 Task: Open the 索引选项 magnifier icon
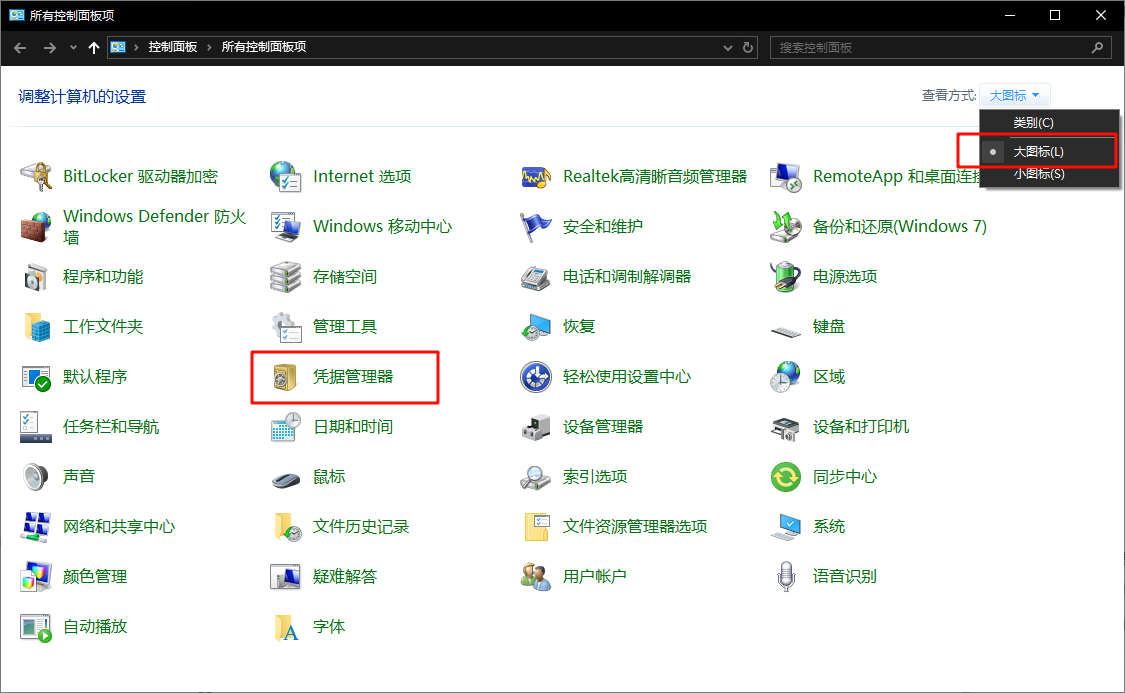pos(535,476)
